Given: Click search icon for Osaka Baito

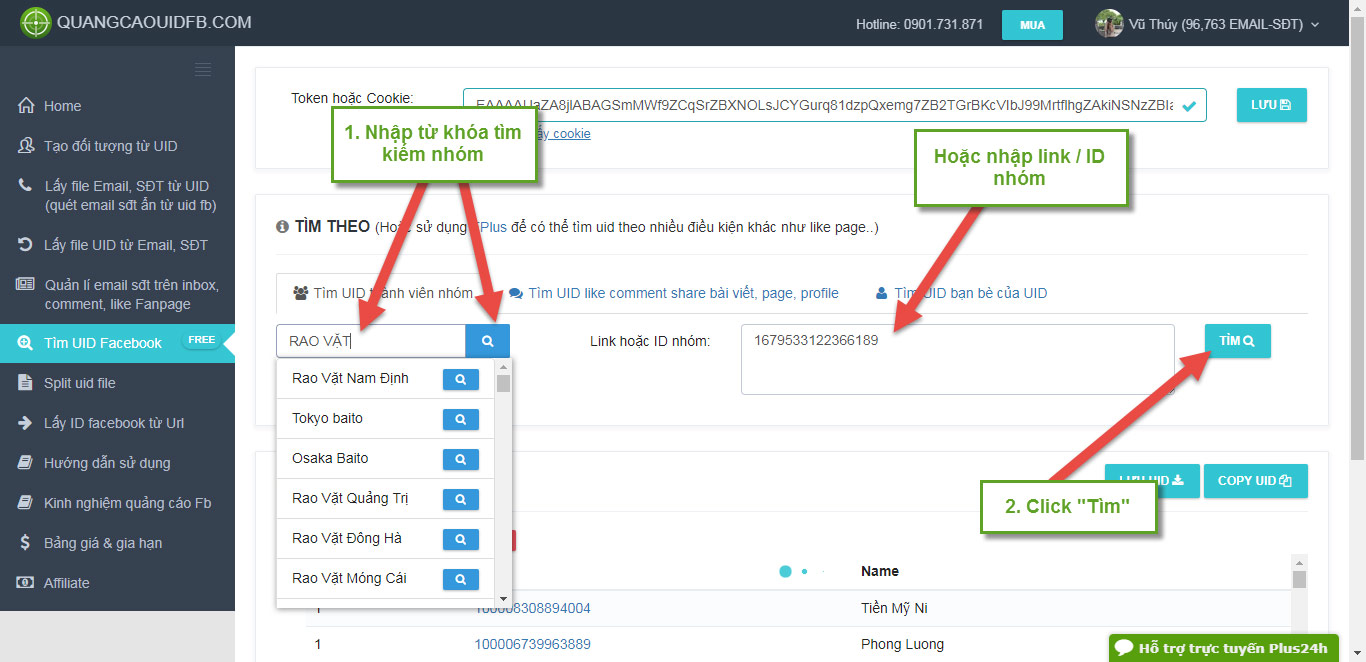Looking at the screenshot, I should tap(461, 459).
